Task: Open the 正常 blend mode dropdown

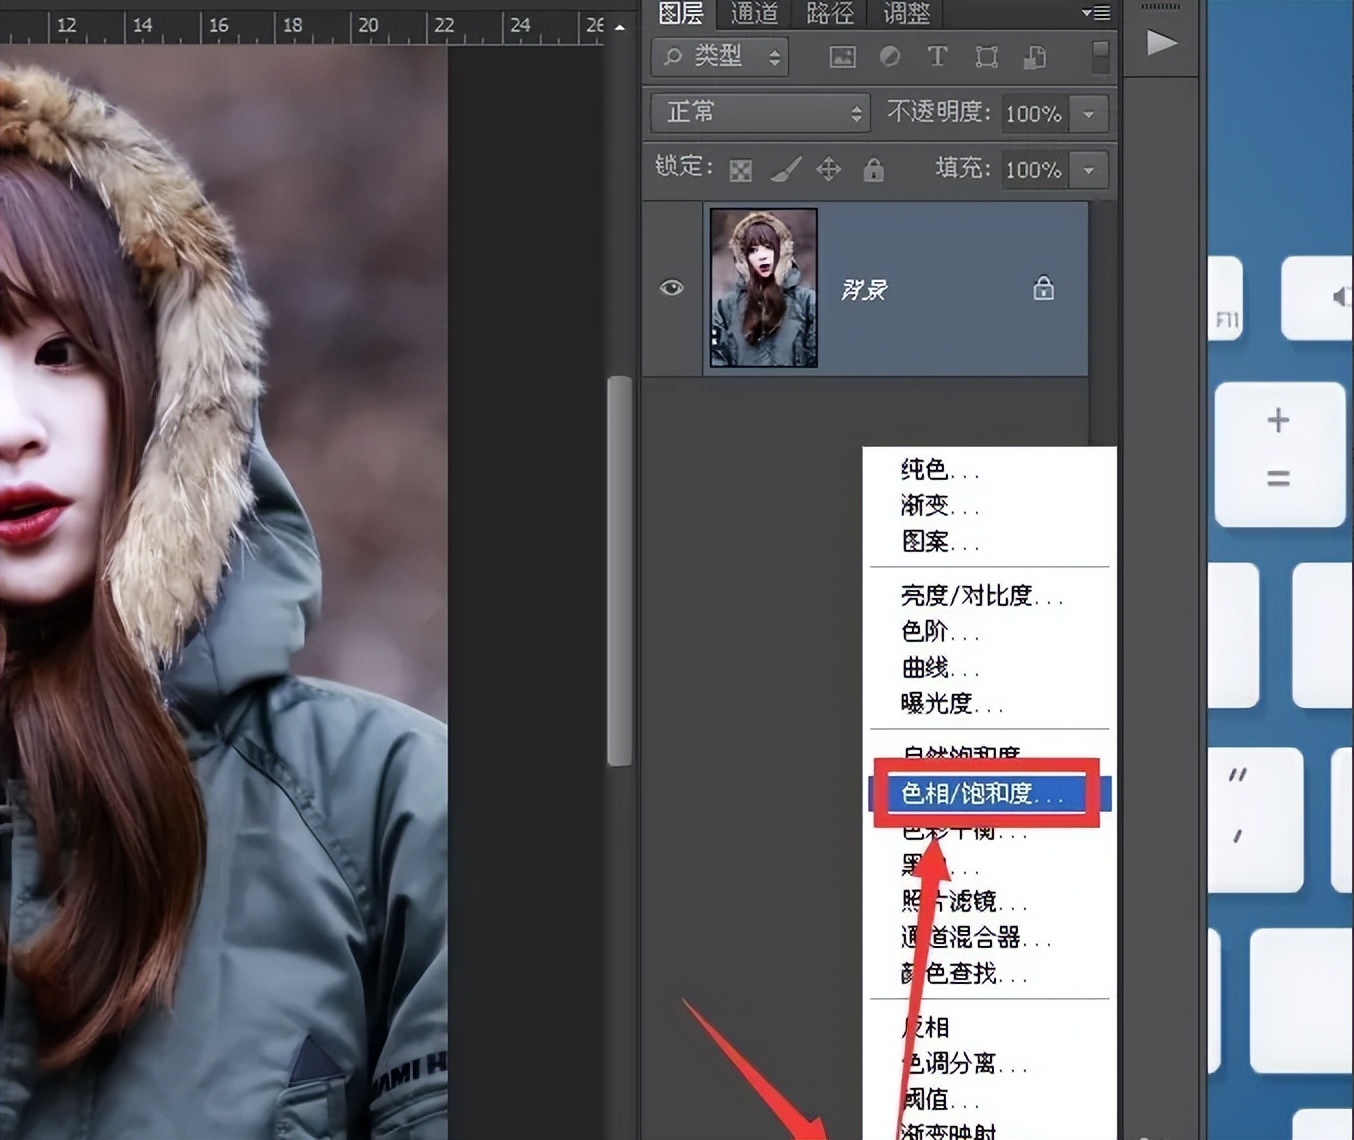Action: coord(758,113)
